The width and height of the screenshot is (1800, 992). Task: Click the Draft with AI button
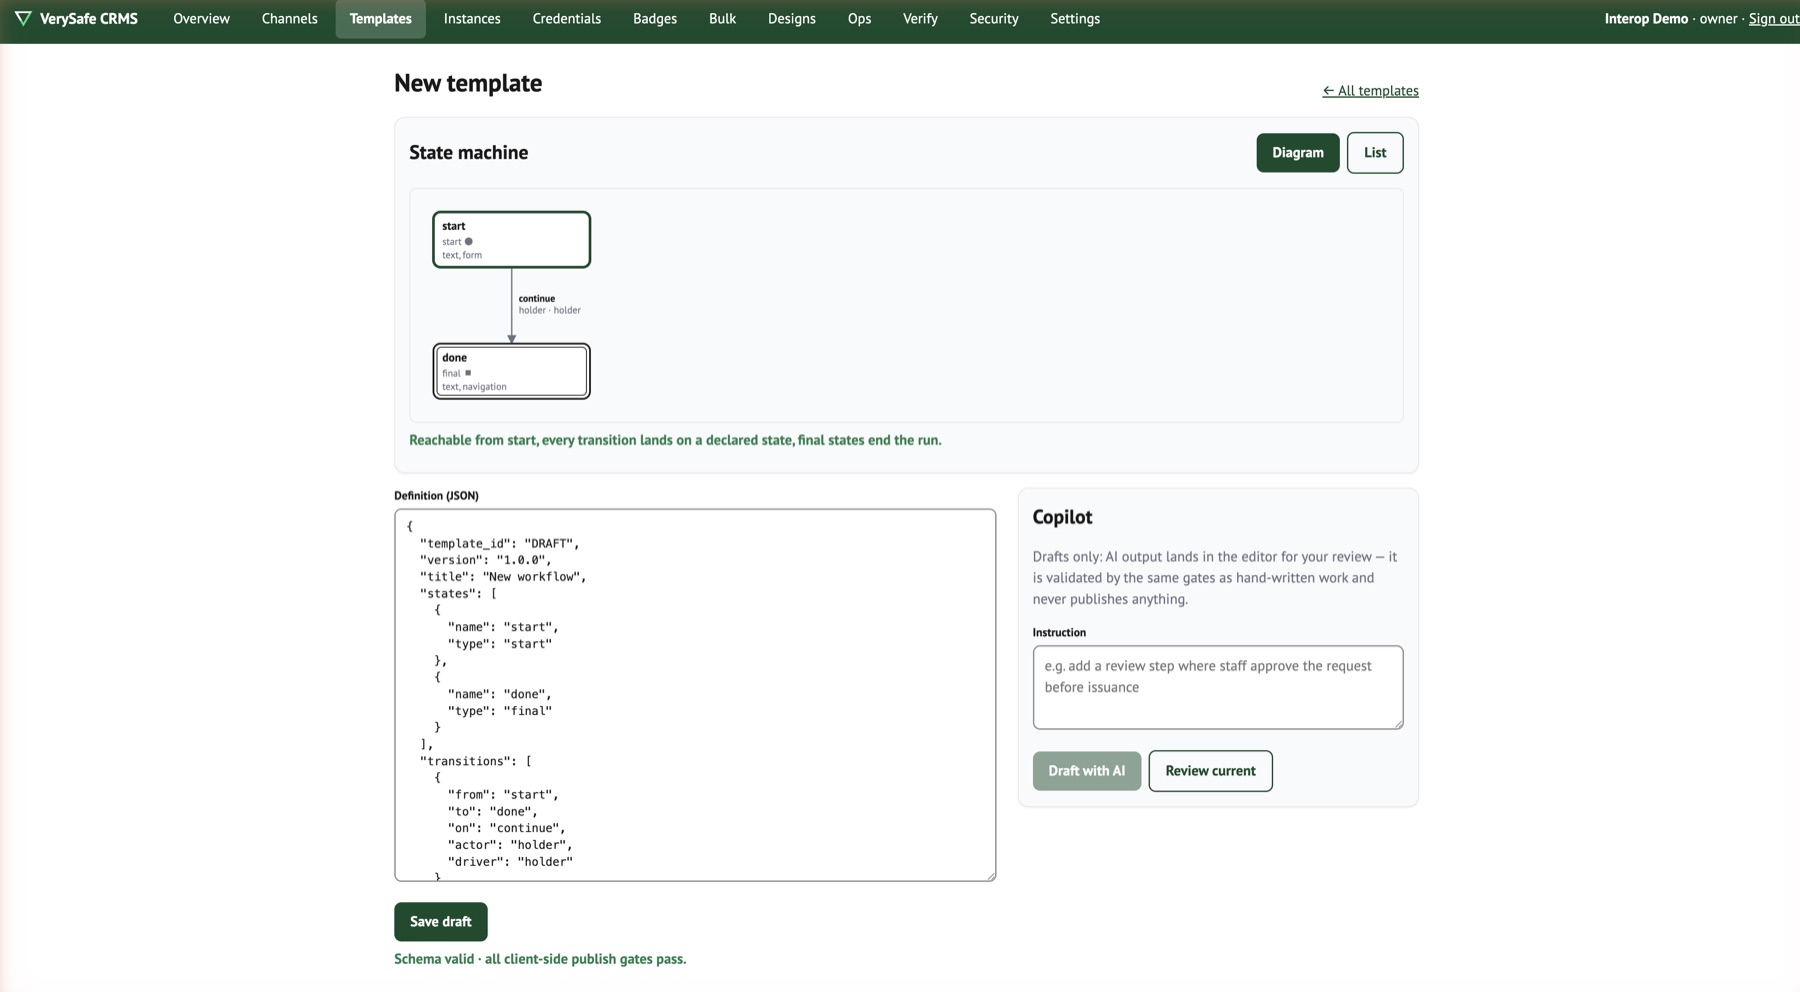[x=1086, y=771]
